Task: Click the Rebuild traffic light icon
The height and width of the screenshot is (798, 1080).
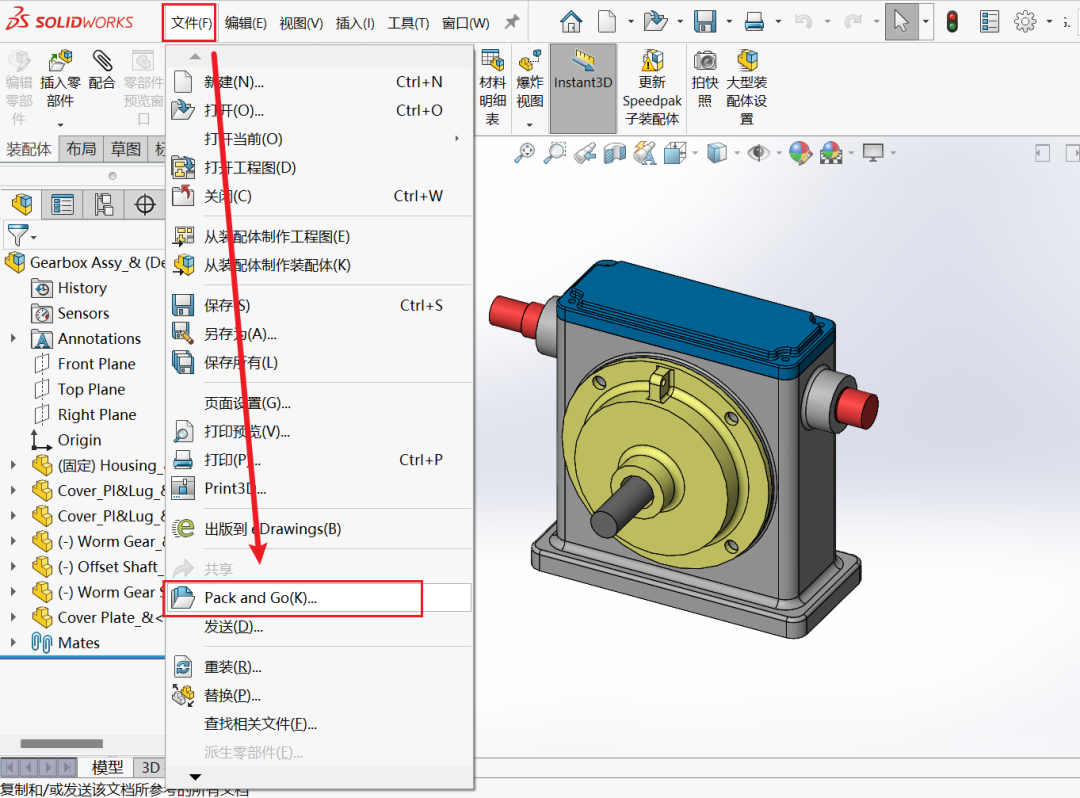Action: 952,21
